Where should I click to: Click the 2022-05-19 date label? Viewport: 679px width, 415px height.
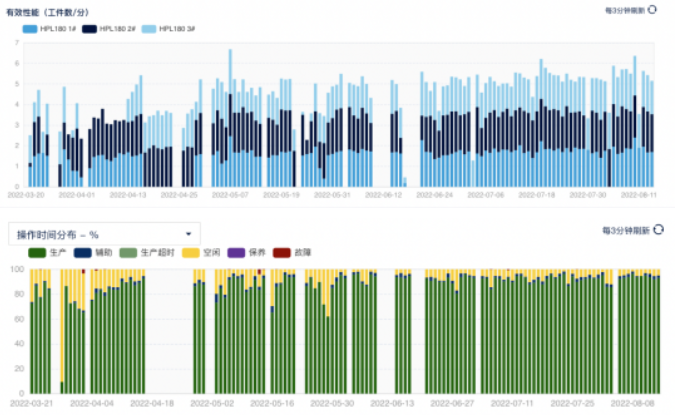tap(281, 195)
